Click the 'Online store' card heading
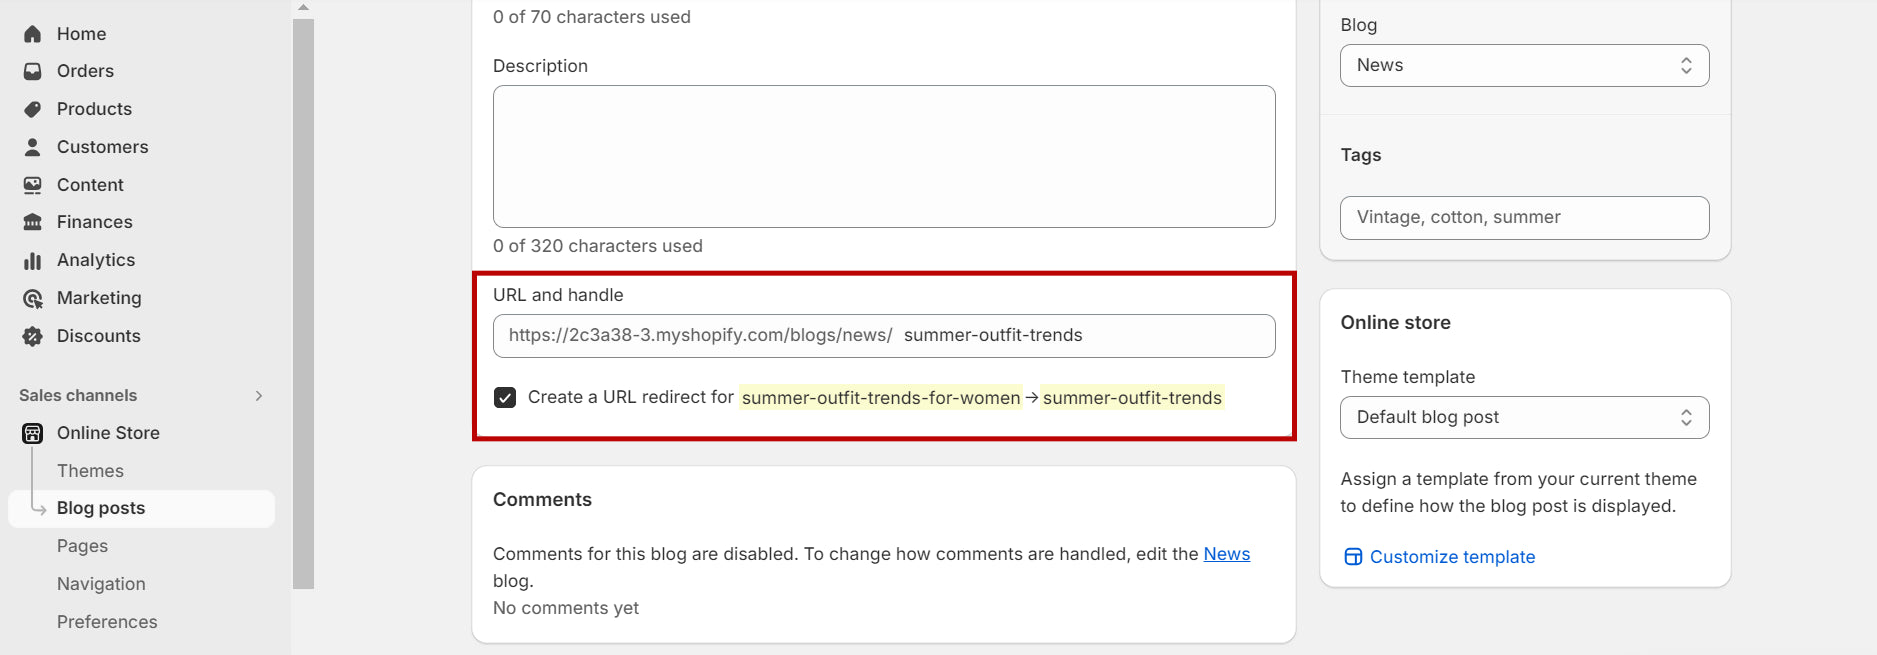Screen dimensions: 1877x655 (x=1395, y=323)
